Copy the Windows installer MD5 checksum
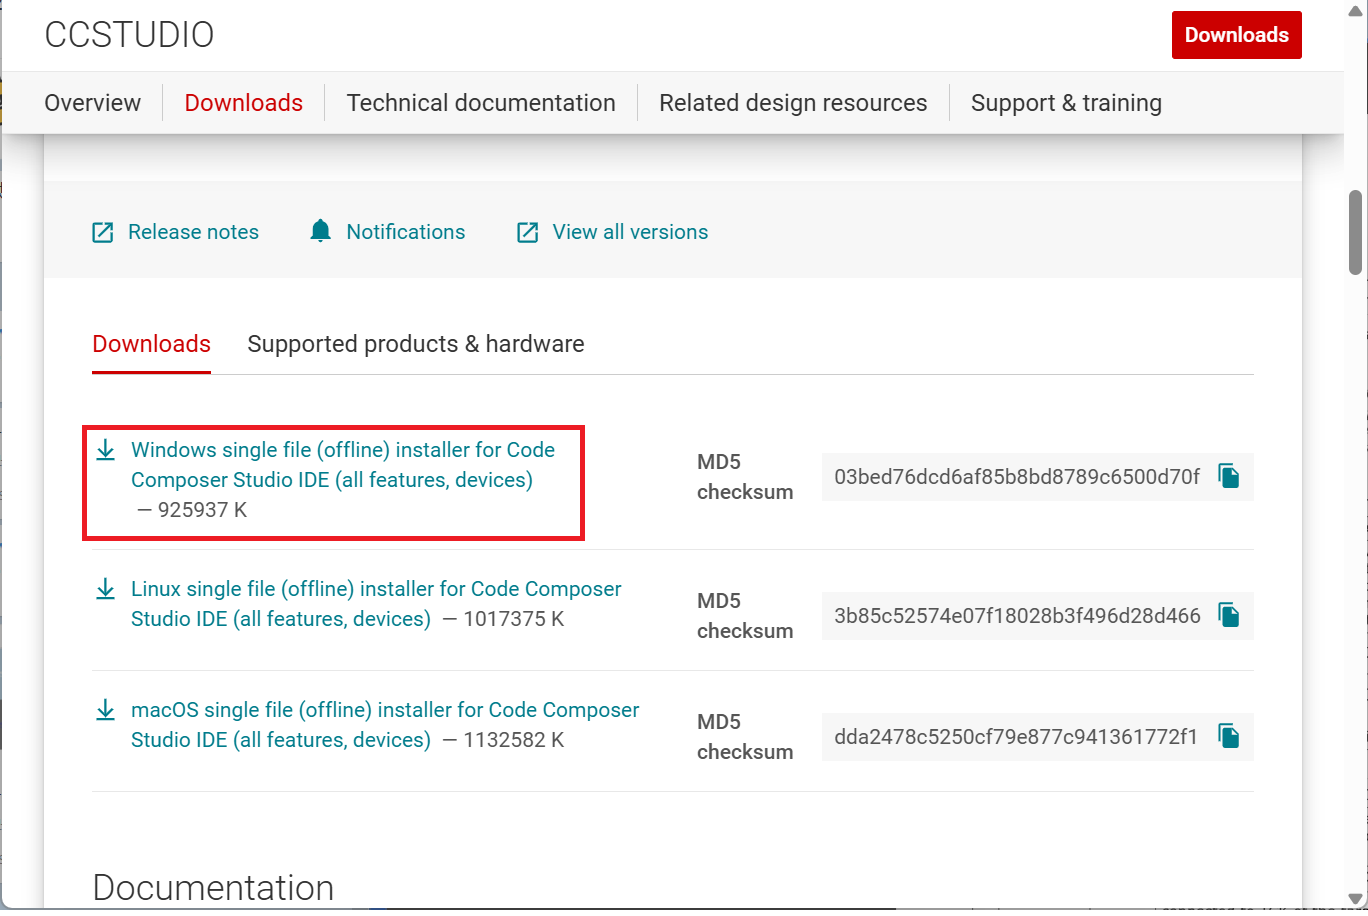 point(1229,476)
